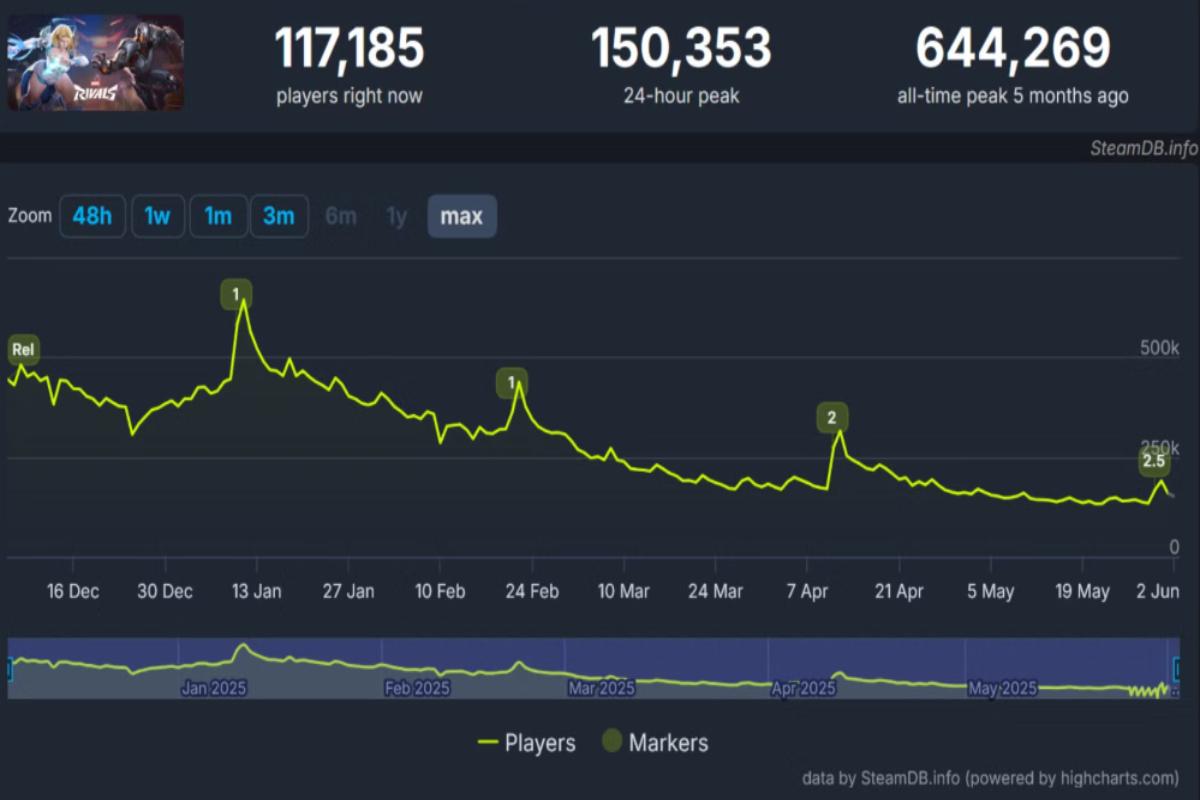The image size is (1200, 800).
Task: Open marker 1 near 13 Jan peak
Action: coord(236,294)
